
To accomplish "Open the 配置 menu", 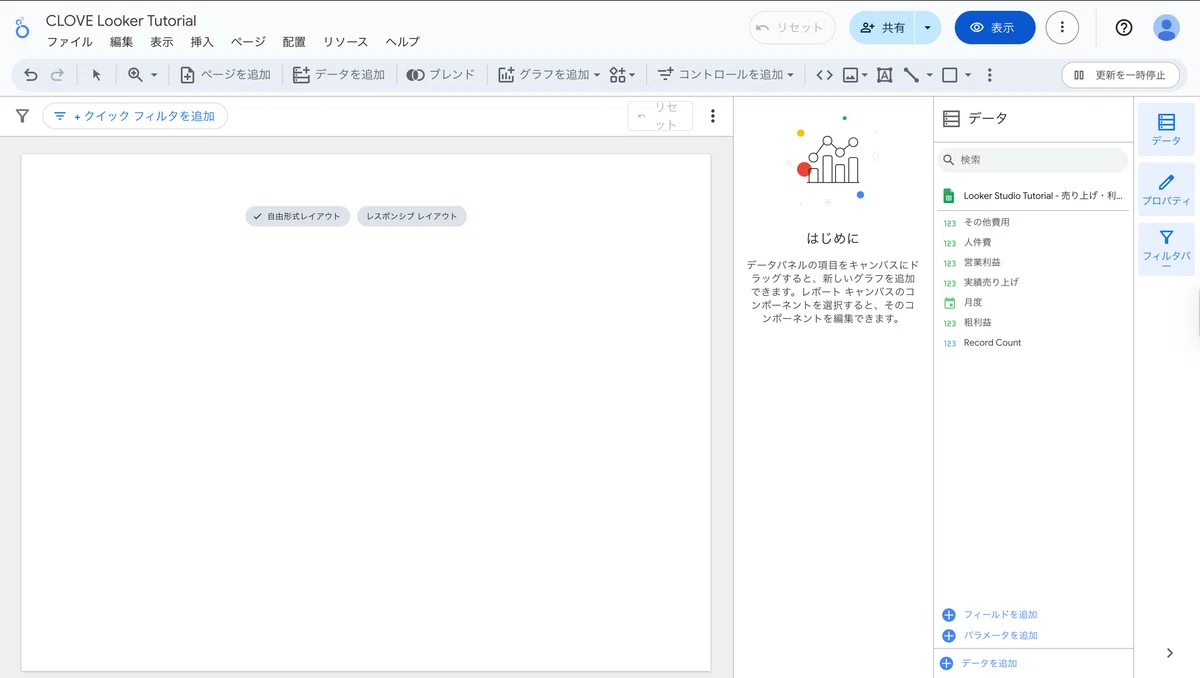I will pyautogui.click(x=294, y=42).
